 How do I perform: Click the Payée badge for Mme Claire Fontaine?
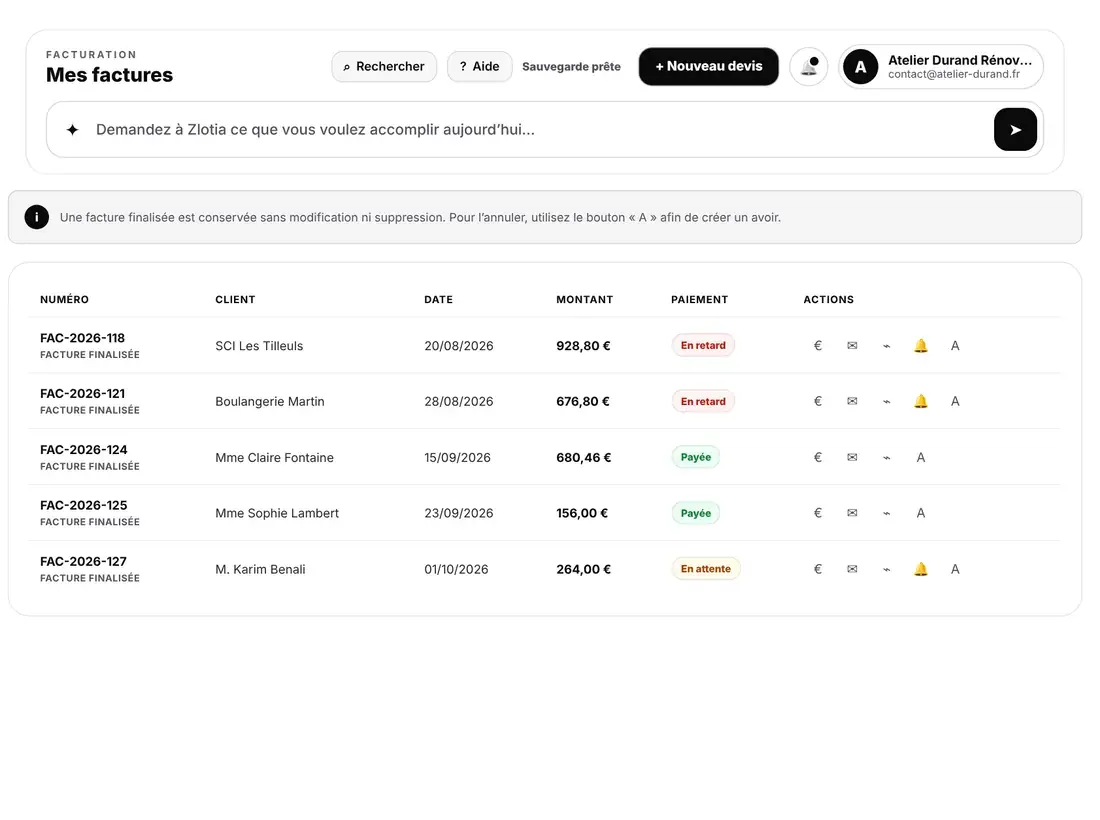696,457
